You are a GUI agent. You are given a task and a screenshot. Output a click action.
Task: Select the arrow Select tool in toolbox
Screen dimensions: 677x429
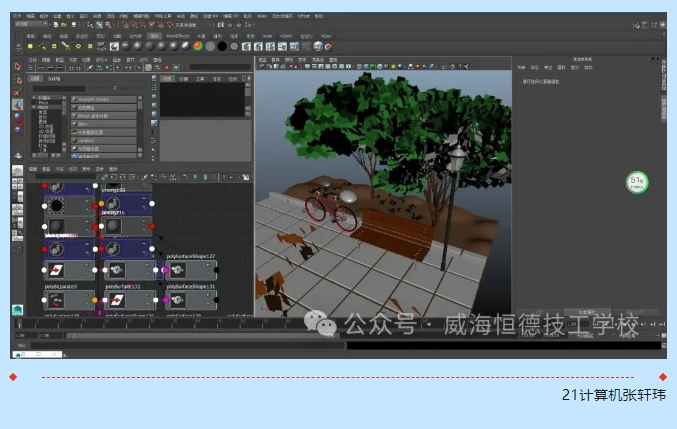click(17, 66)
